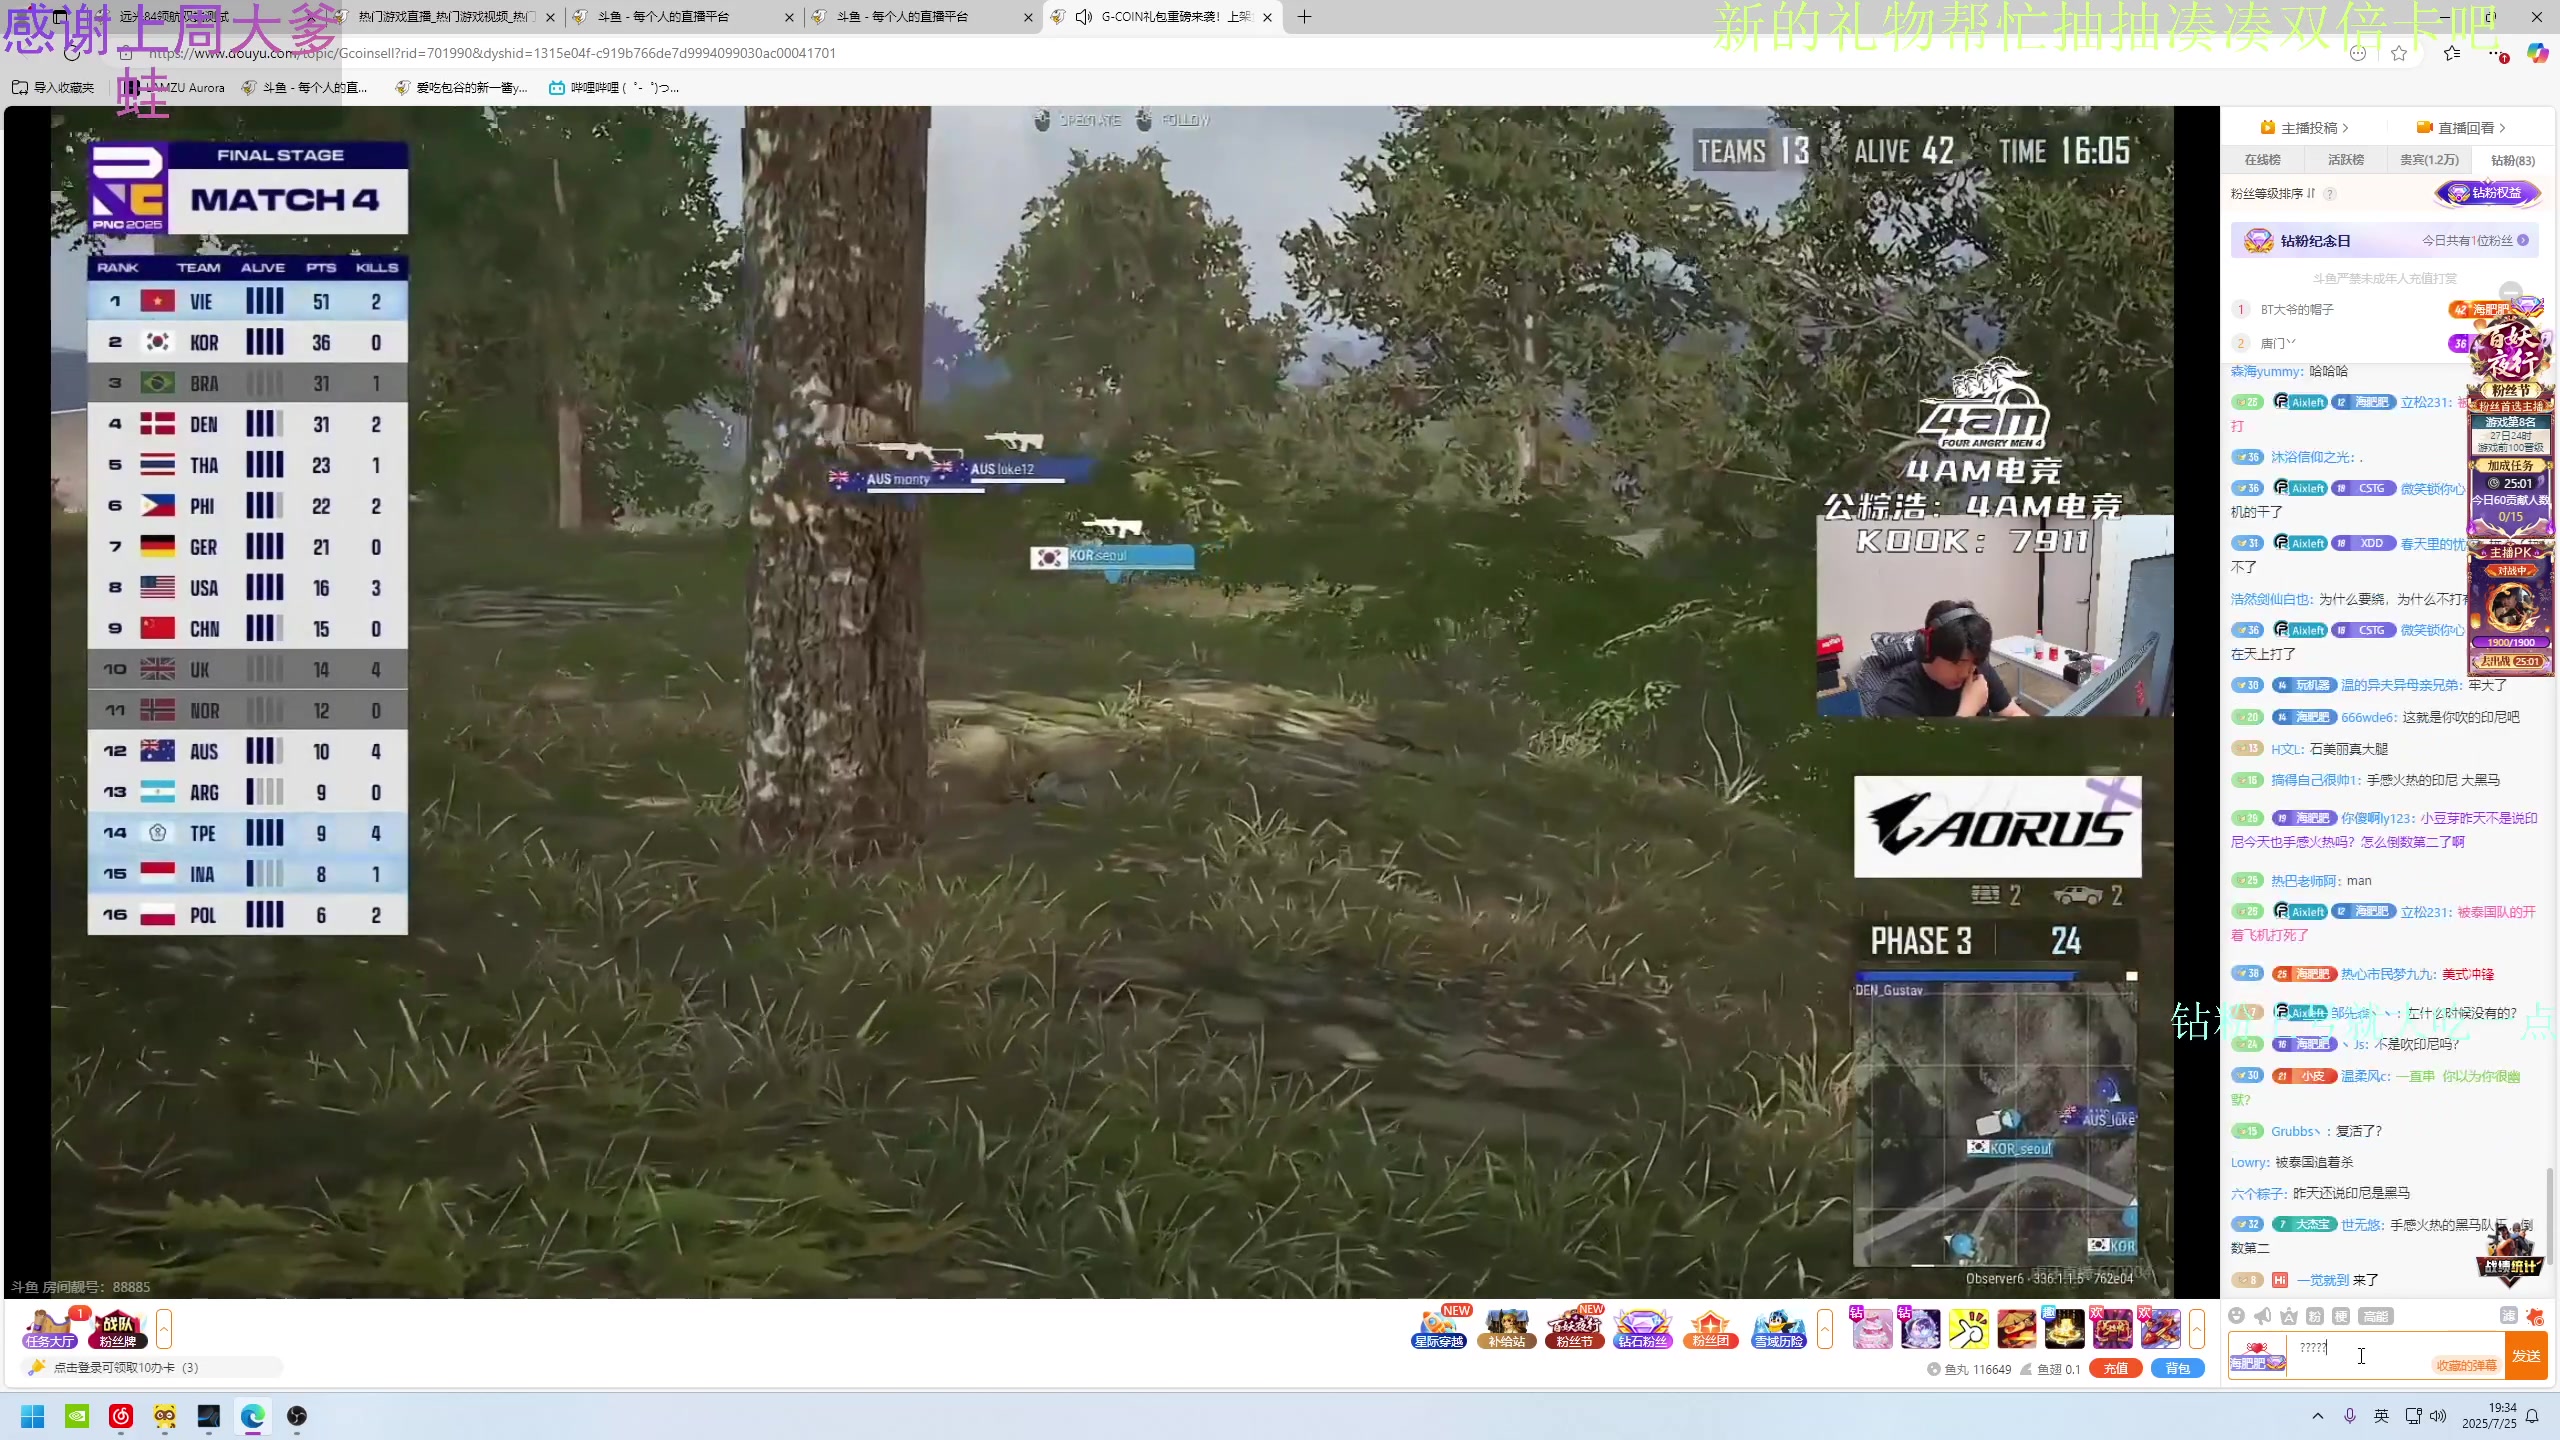Open the 雪域历险 adventure icon

1779,1328
